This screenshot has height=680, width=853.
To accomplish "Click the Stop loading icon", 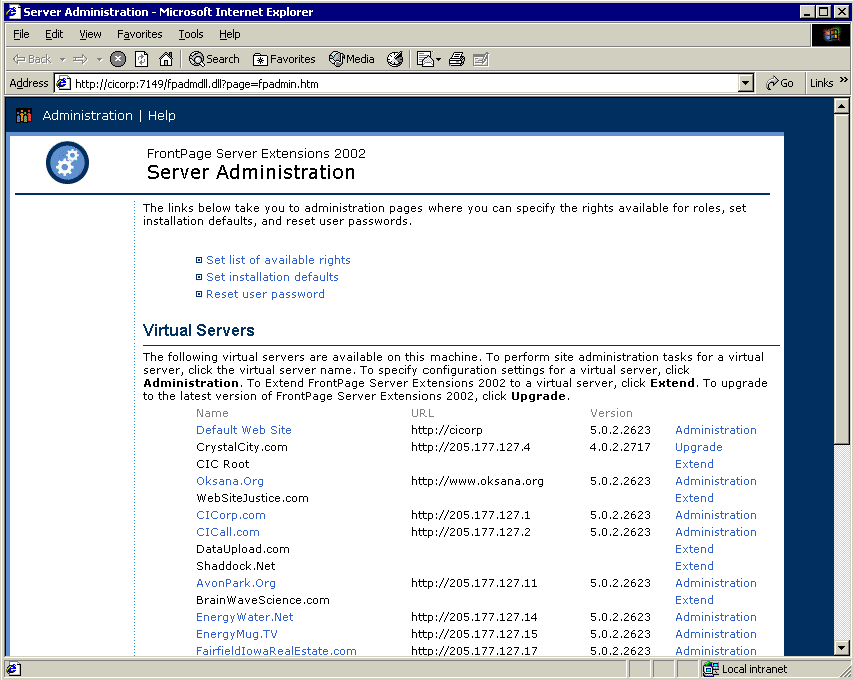I will (118, 59).
